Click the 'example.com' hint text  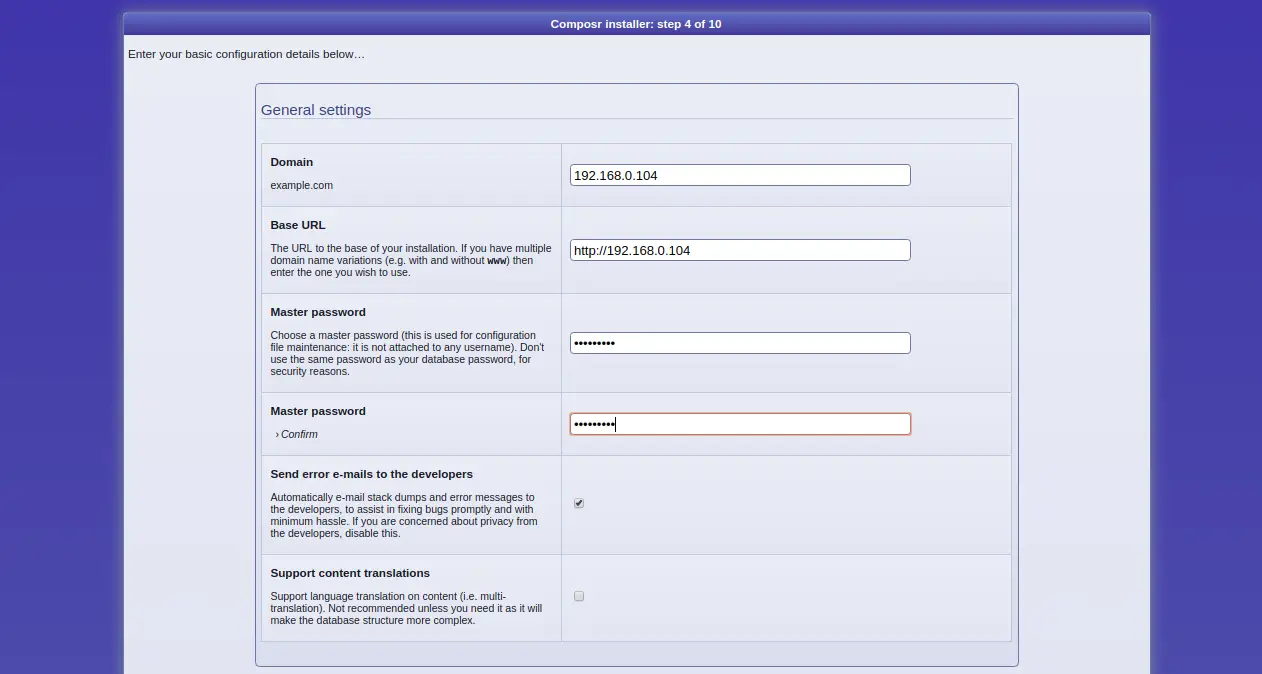pyautogui.click(x=302, y=185)
